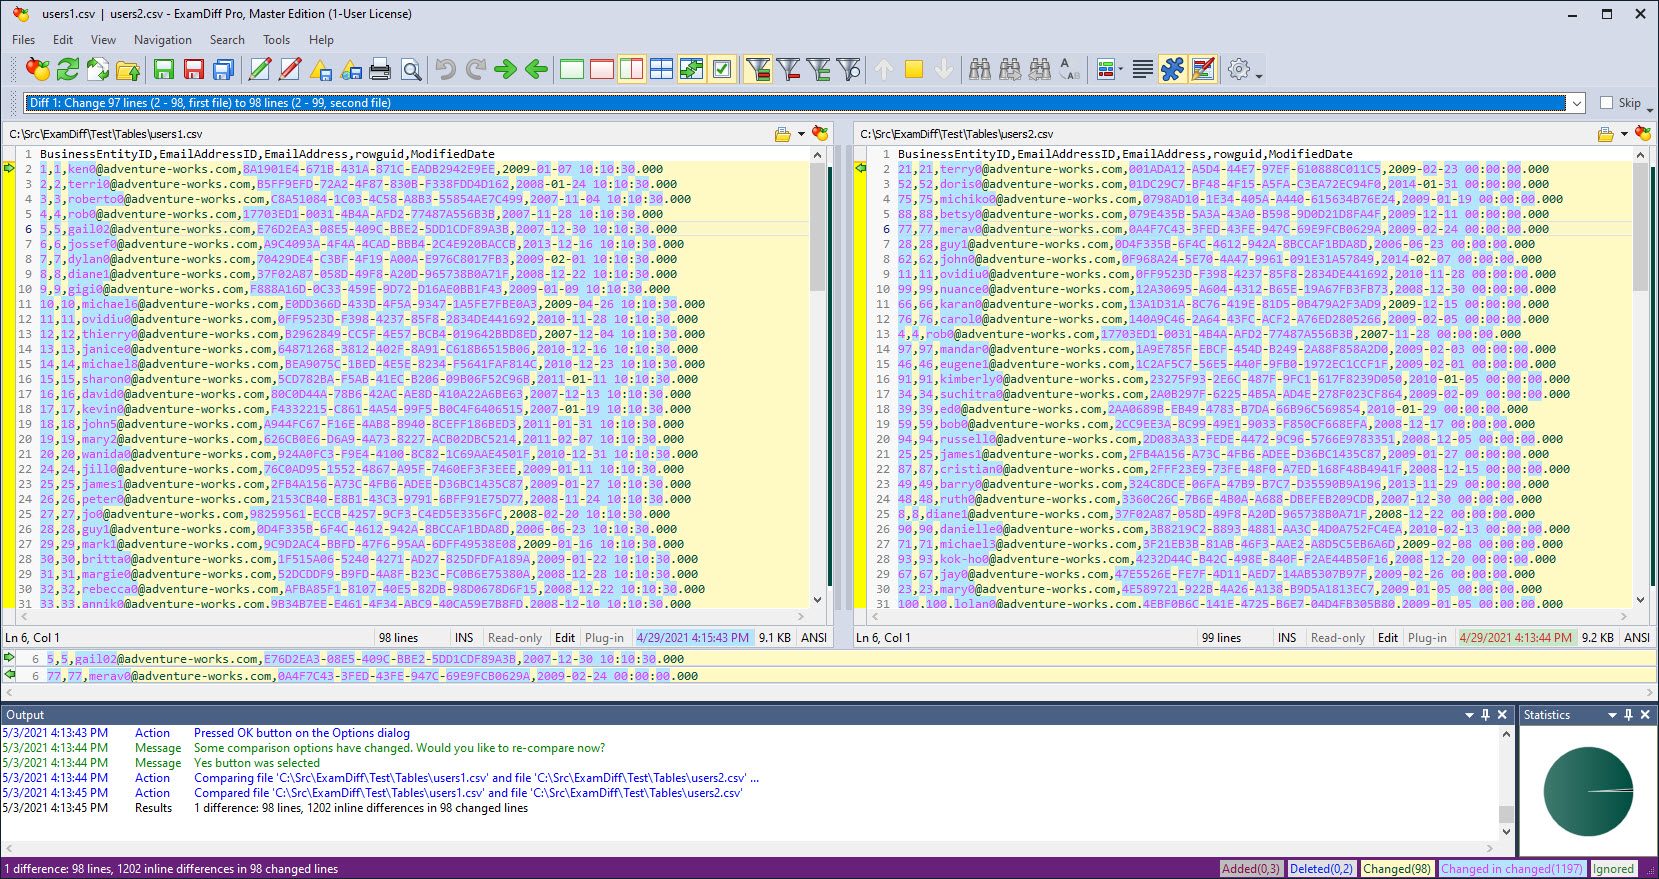1659x879 pixels.
Task: Click the save diff file warning-disk icon
Action: tap(320, 69)
